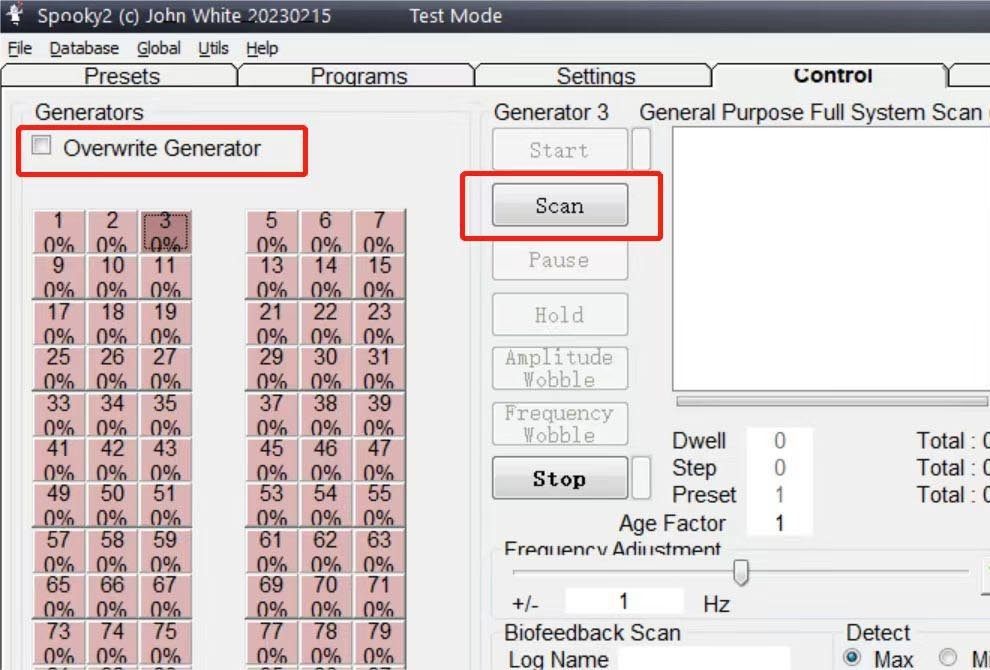
Task: Select generator 1 button
Action: point(58,232)
